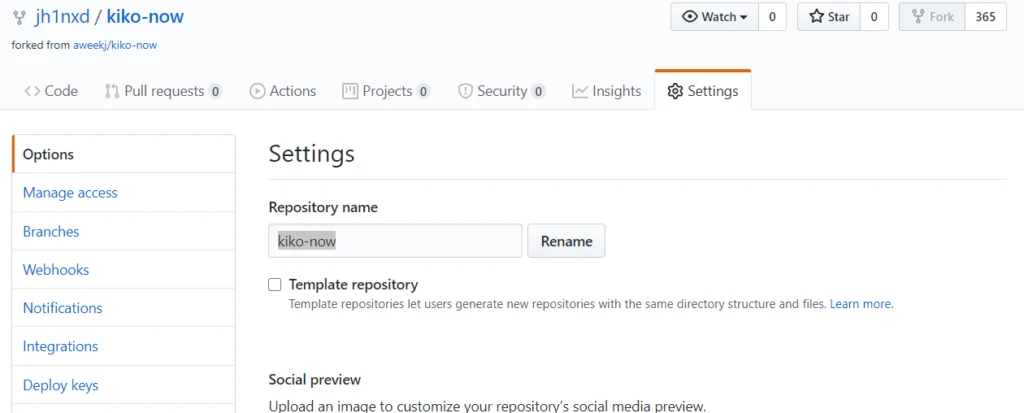Enable the Template repository checkbox
1024x413 pixels.
tap(275, 285)
